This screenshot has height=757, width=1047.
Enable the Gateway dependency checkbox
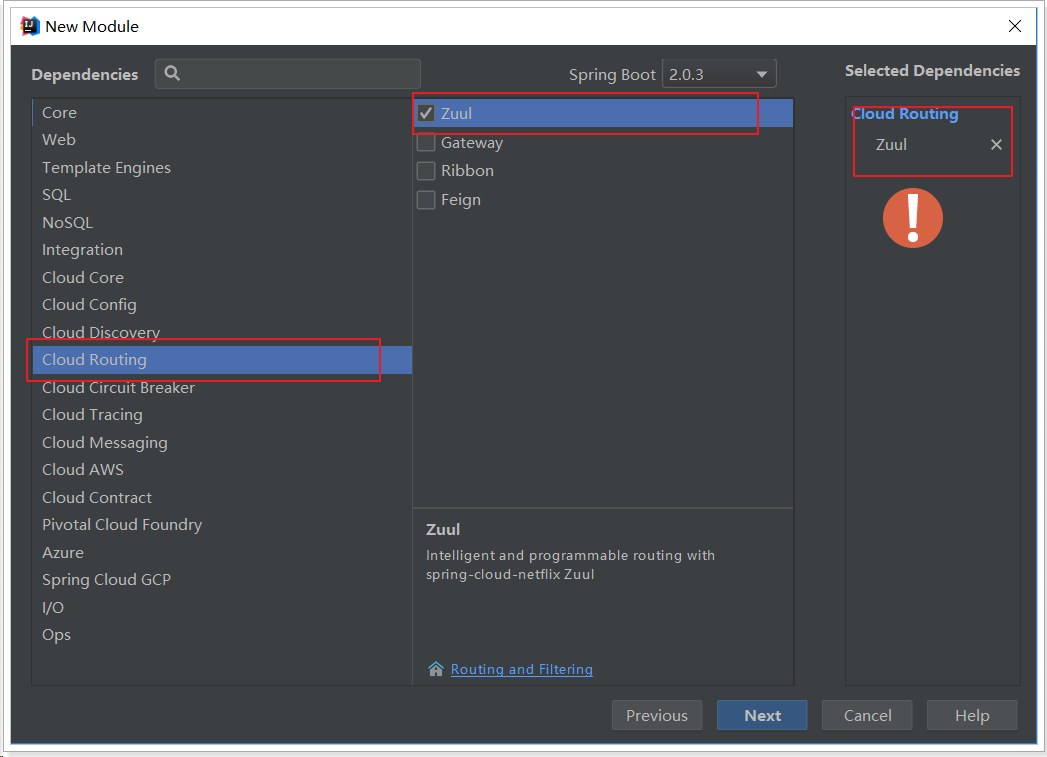426,143
